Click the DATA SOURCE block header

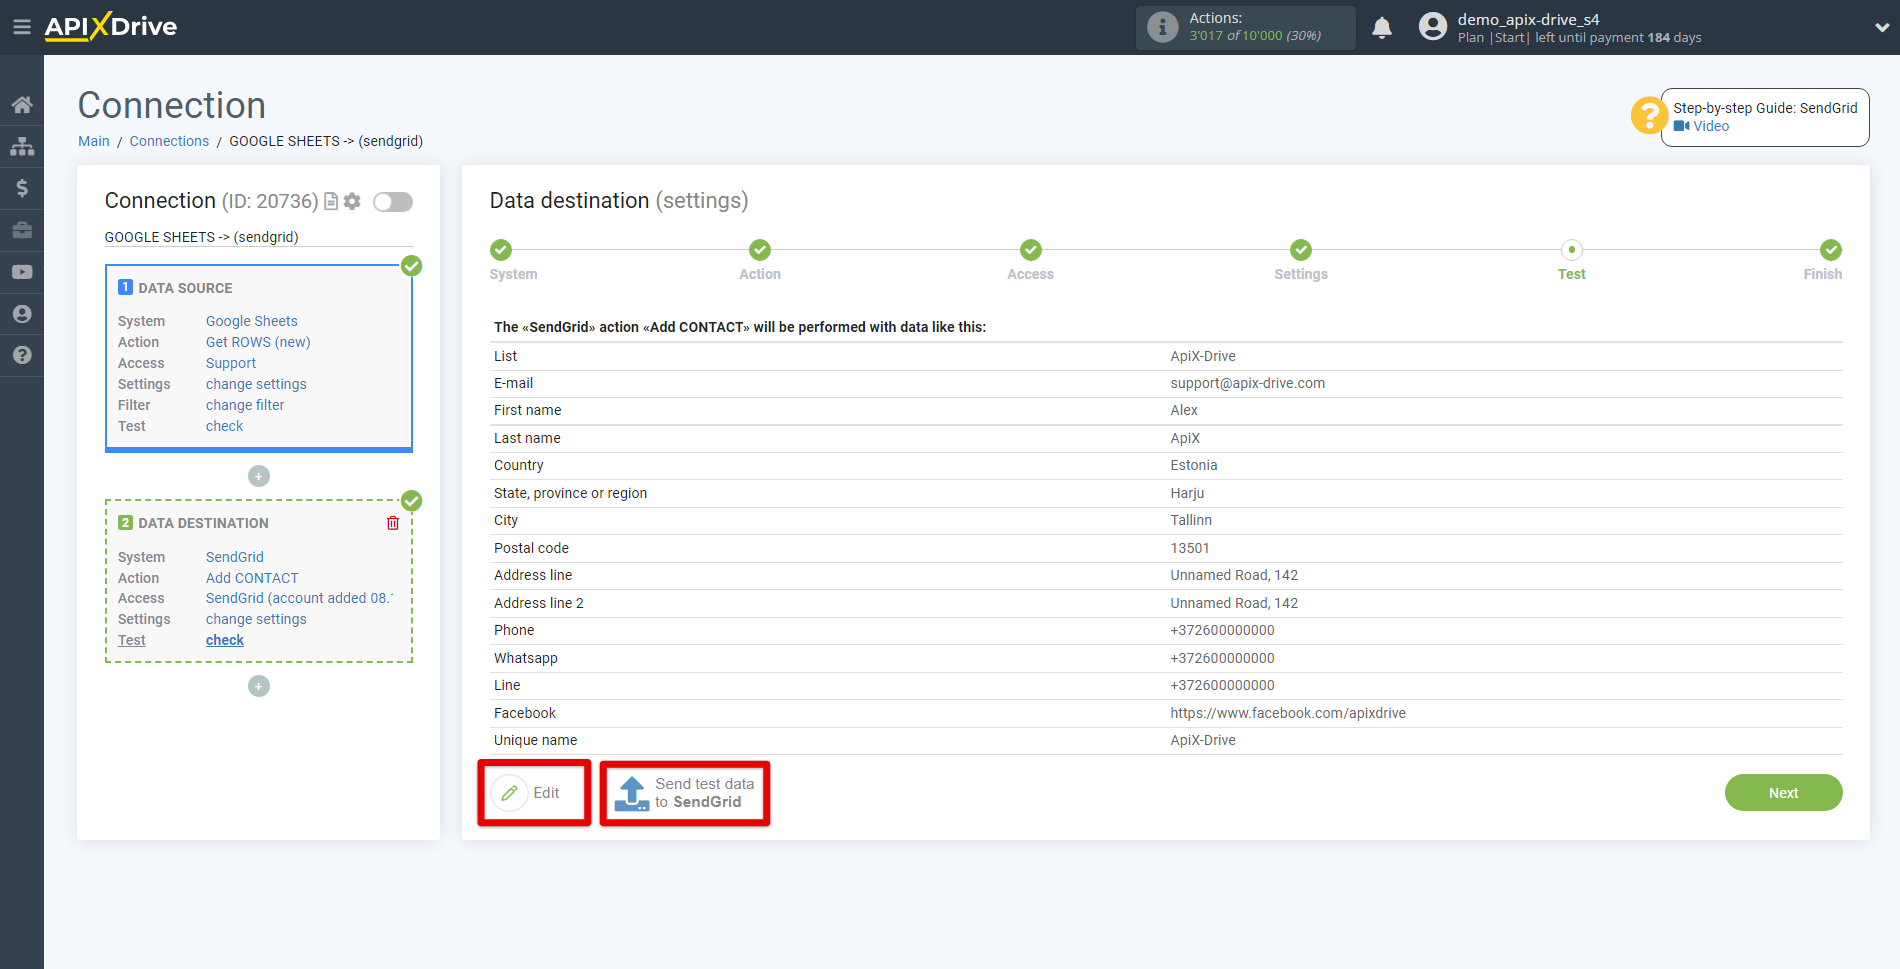click(185, 288)
